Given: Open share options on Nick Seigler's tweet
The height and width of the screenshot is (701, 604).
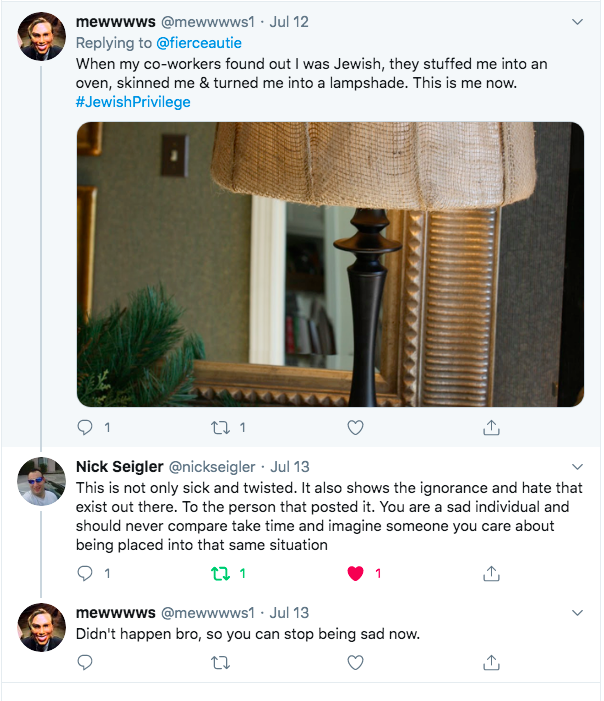Looking at the screenshot, I should (x=491, y=574).
